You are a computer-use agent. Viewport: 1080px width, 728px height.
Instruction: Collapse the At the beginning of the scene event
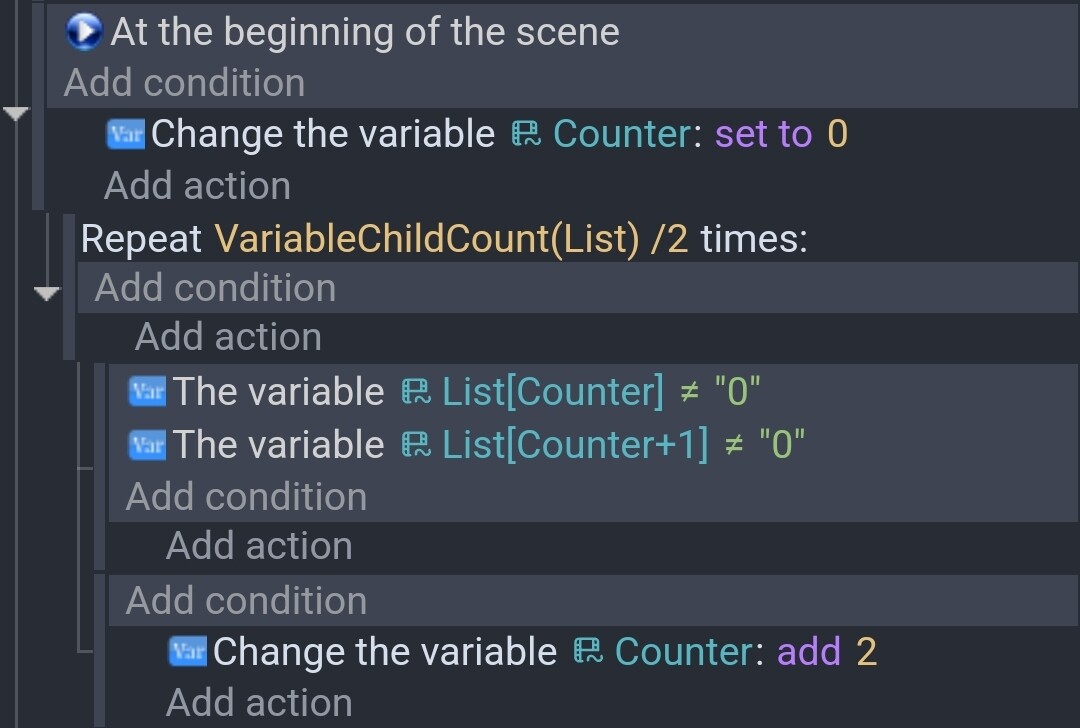click(x=15, y=114)
